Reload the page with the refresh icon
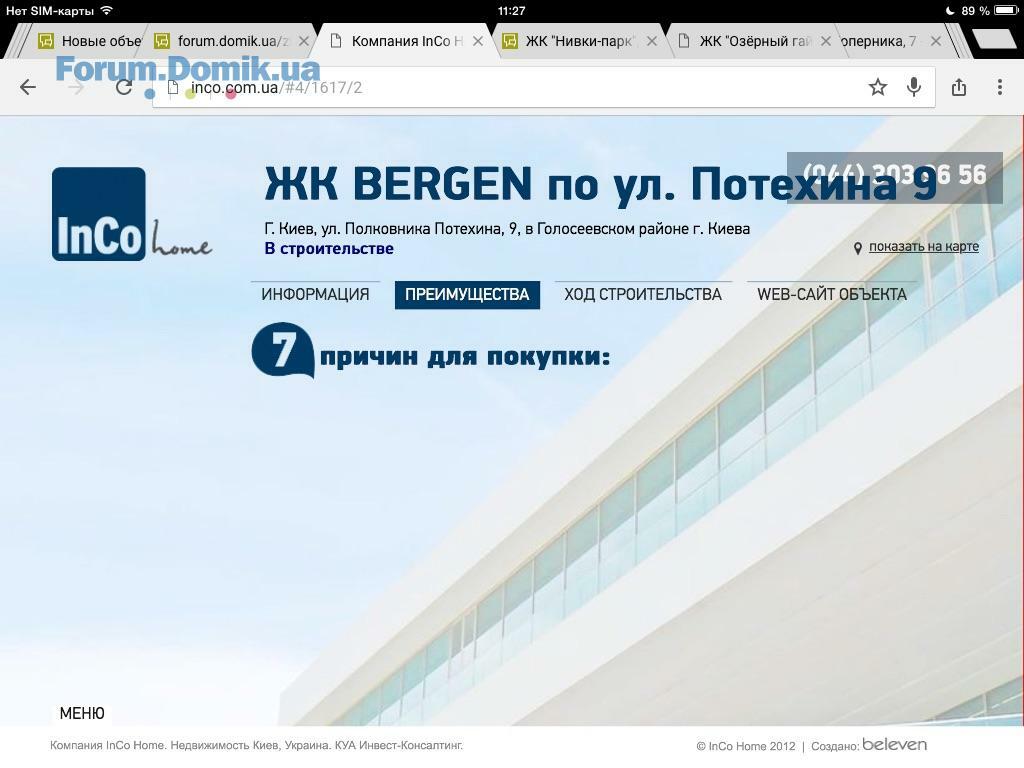Viewport: 1024px width, 768px height. pyautogui.click(x=124, y=87)
